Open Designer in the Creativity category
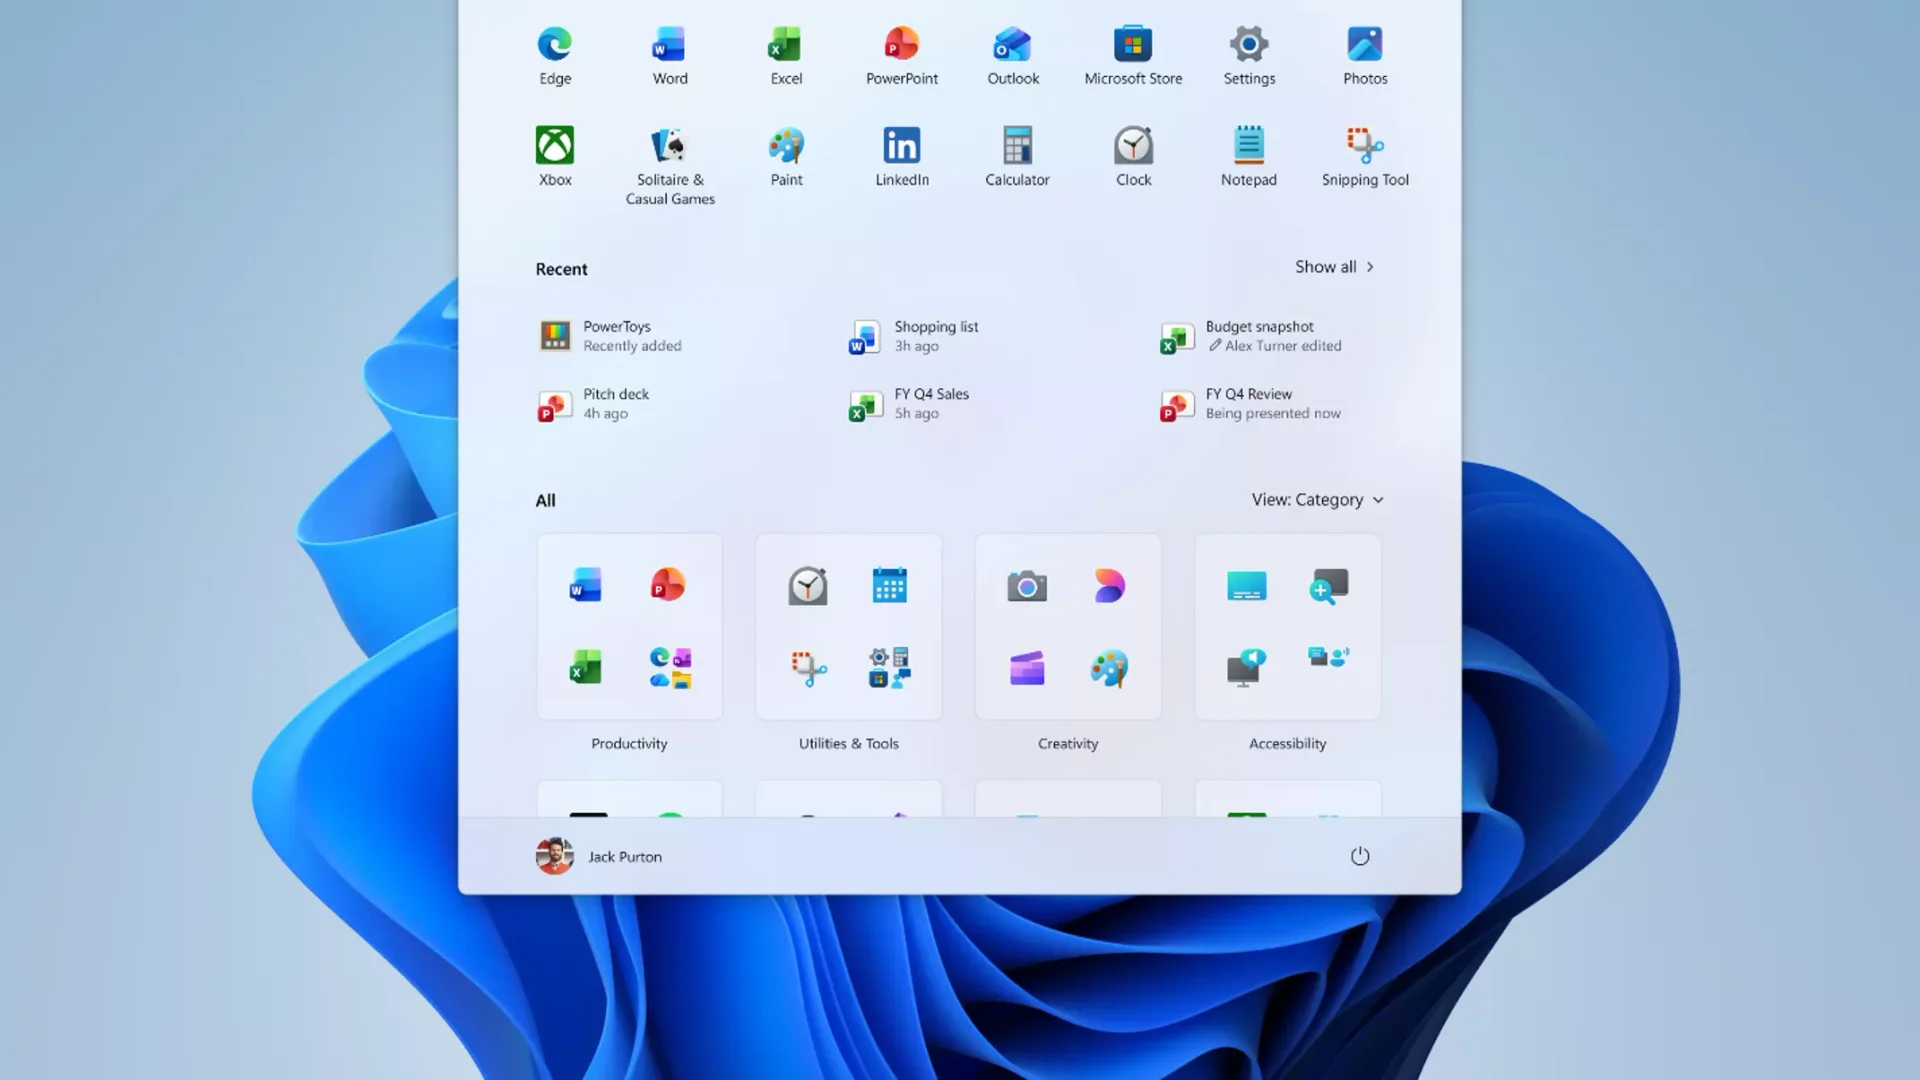Screen dimensions: 1920x1080 (x=1109, y=585)
